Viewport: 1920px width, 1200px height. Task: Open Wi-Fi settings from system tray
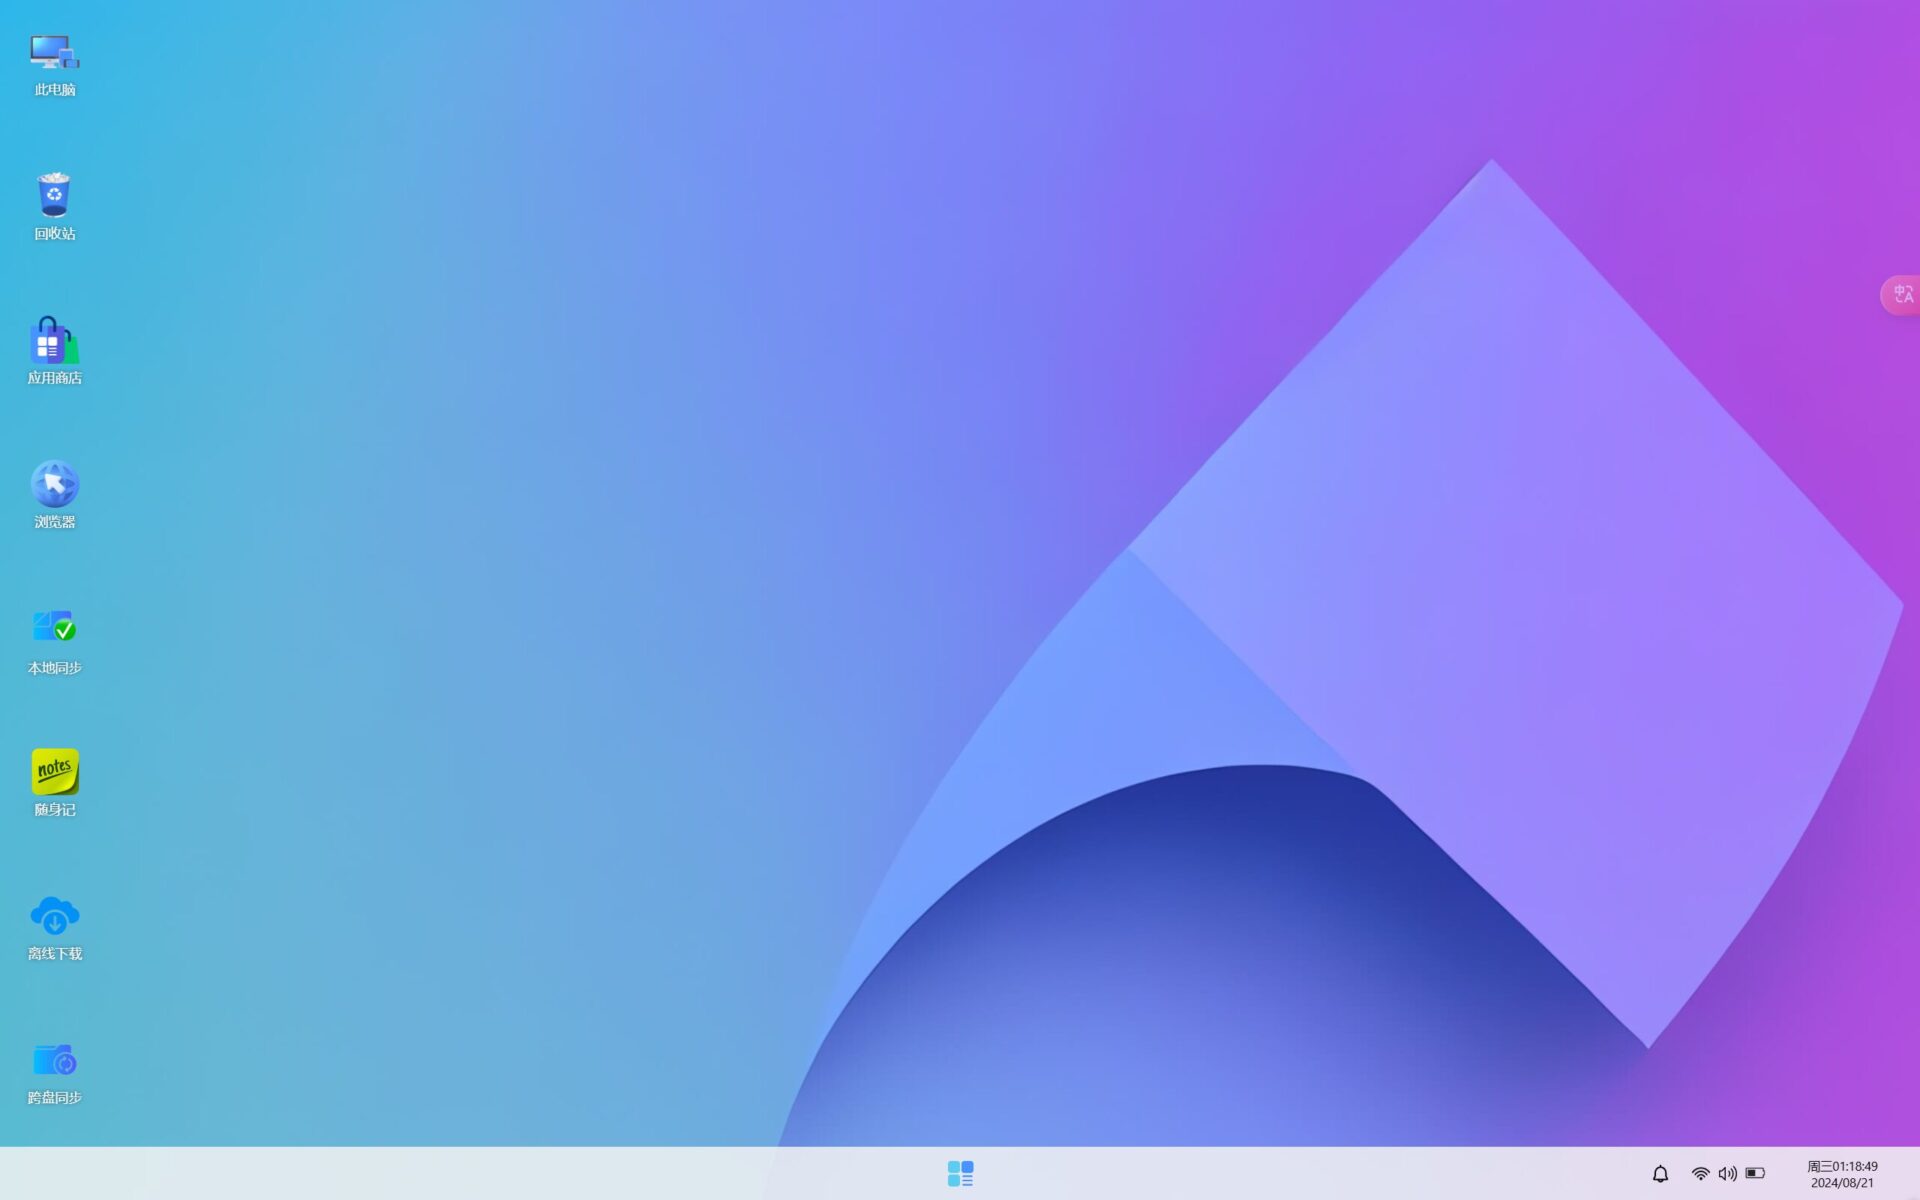(x=1700, y=1174)
